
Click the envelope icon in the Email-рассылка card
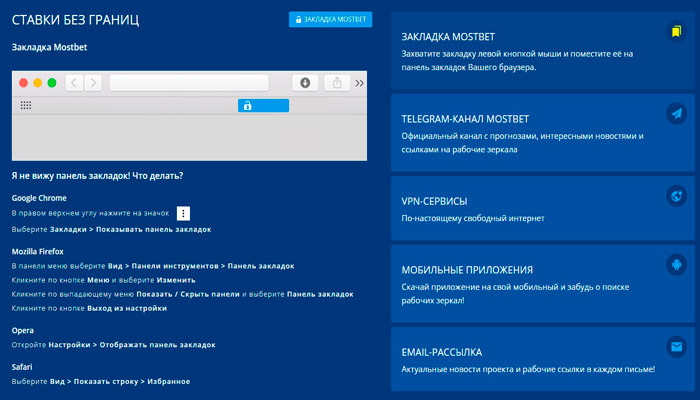tap(677, 347)
